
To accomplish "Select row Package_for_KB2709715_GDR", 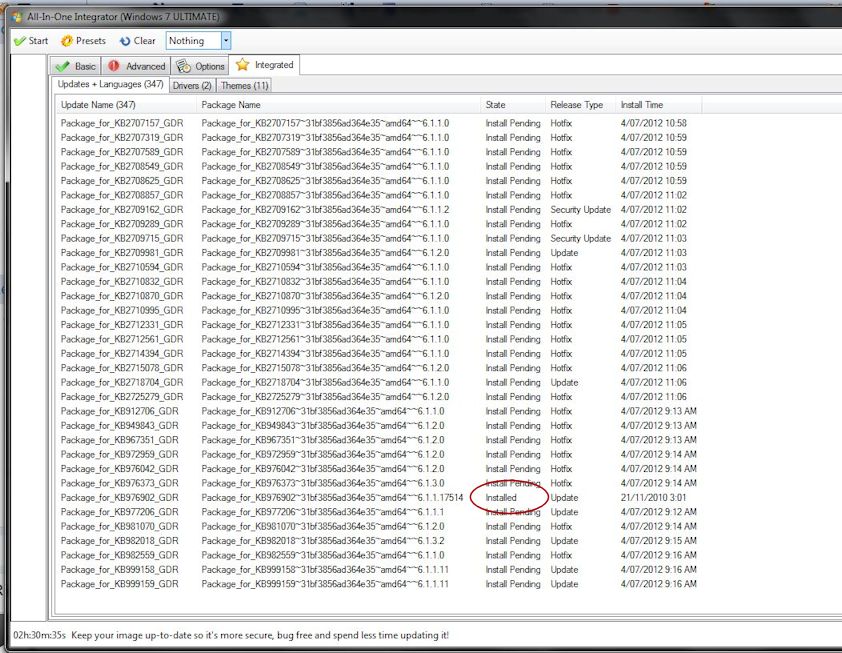I will point(379,238).
